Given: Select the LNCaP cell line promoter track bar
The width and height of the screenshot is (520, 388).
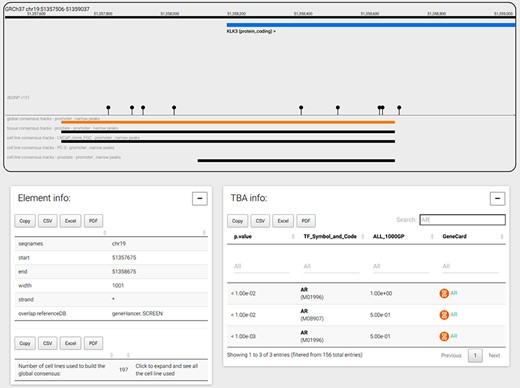Looking at the screenshot, I should click(228, 142).
